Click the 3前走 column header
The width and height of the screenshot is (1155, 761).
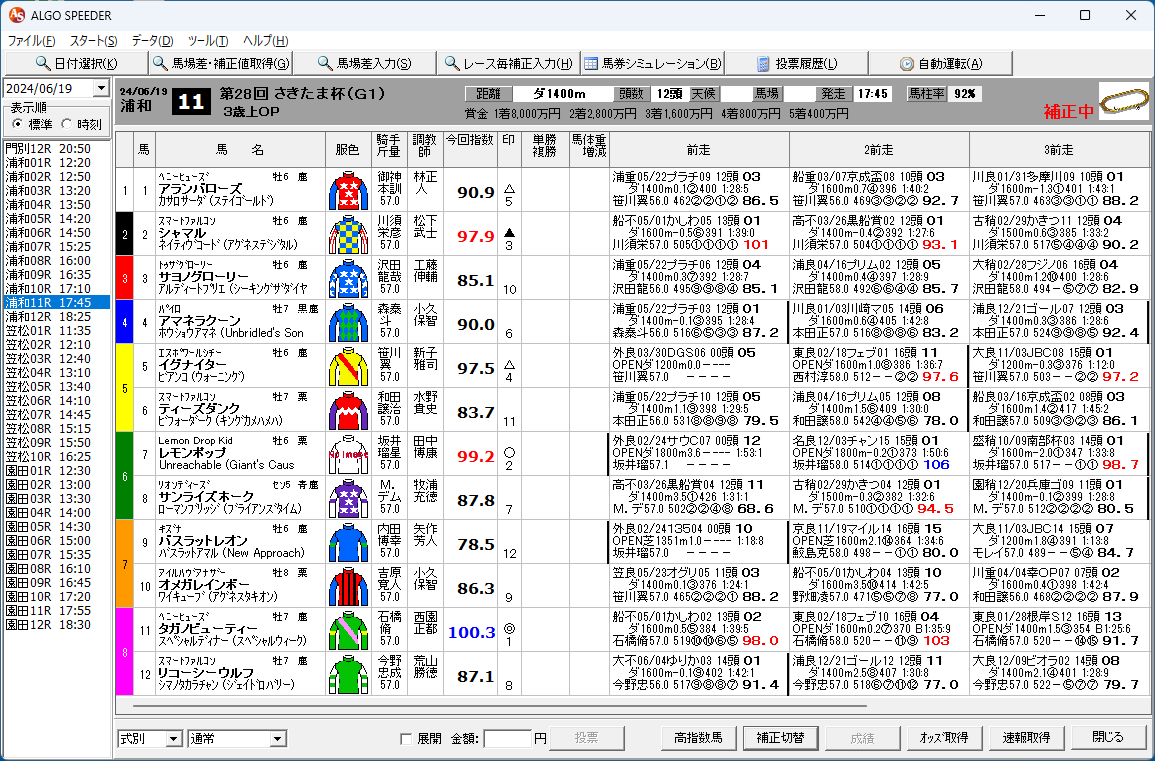tap(1059, 150)
